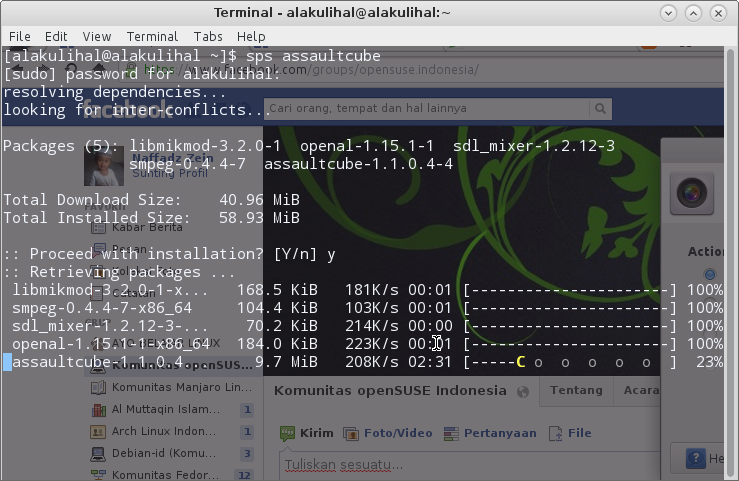Click the Kirim speech-bubble icon
The height and width of the screenshot is (481, 739).
[x=287, y=433]
